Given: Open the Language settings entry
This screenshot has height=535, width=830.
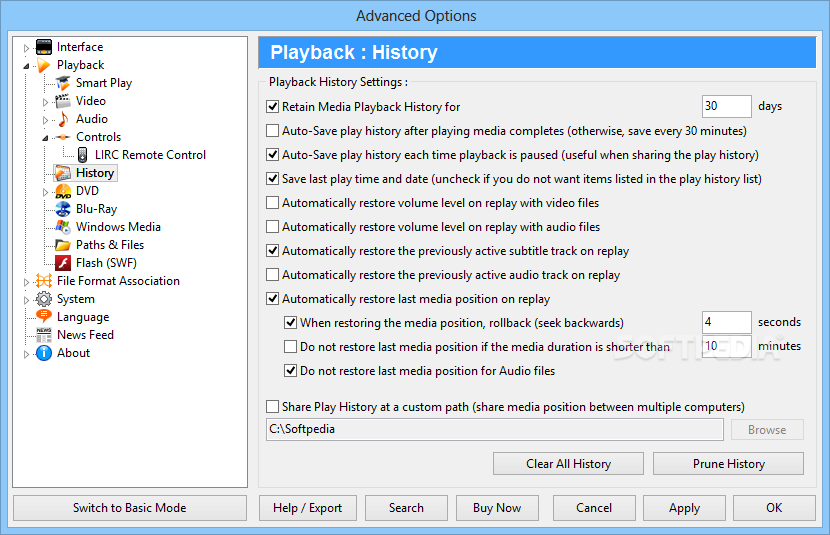Looking at the screenshot, I should coord(83,317).
